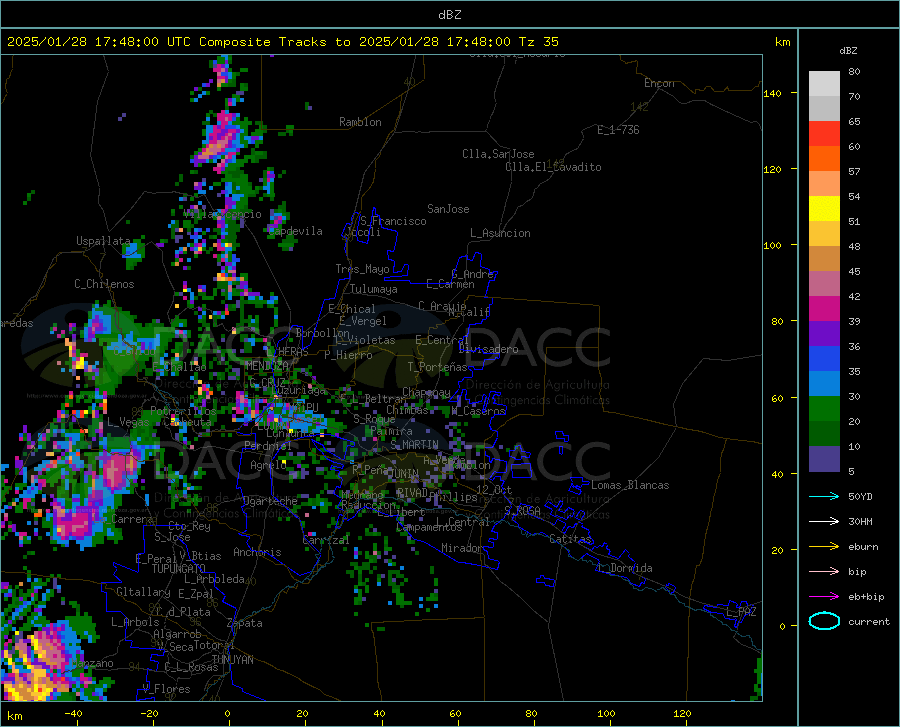
Task: Click the 'Anchoris' map label
Action: 257,552
